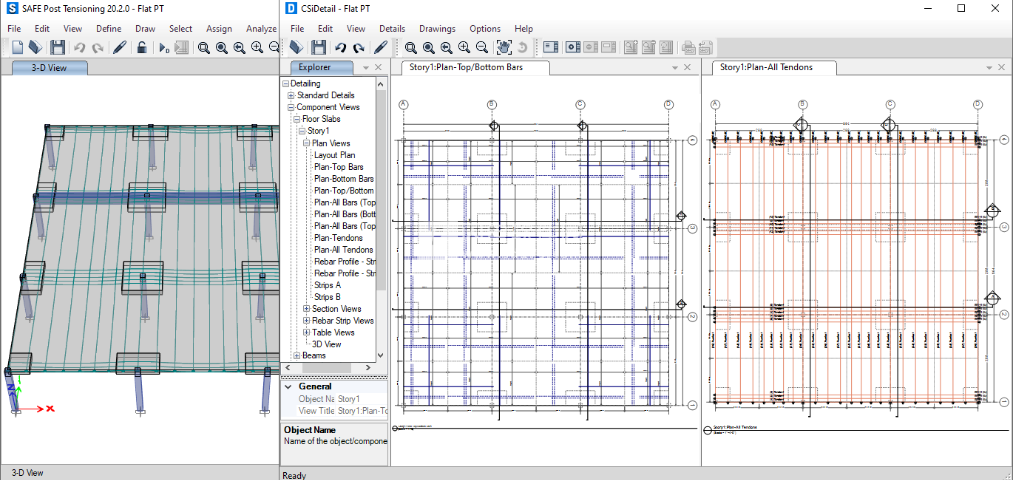Click Explorer horizontal scrollbar right arrow
1016x480 pixels.
click(x=368, y=368)
